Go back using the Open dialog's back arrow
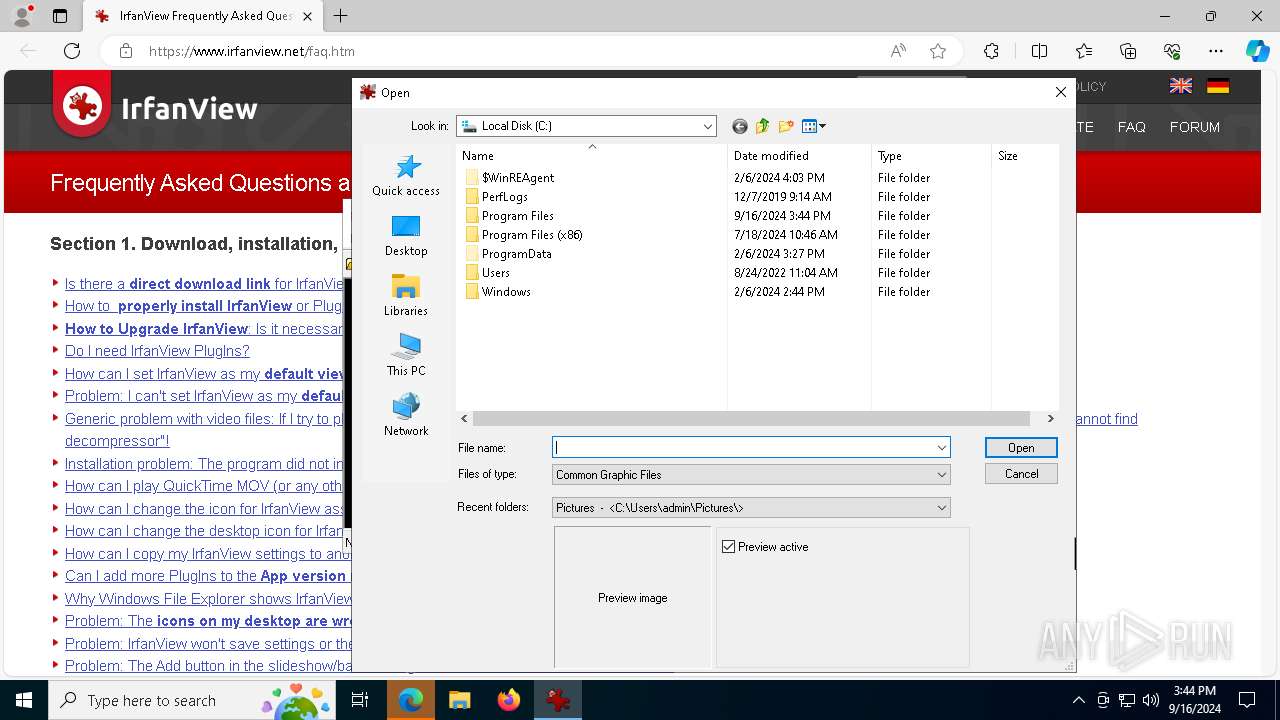The width and height of the screenshot is (1280, 720). pos(740,126)
